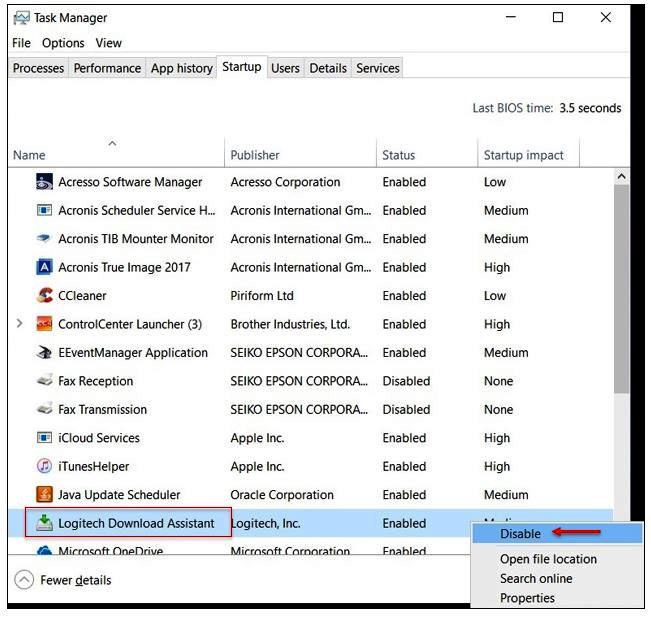Switch to the Processes tab

point(38,68)
